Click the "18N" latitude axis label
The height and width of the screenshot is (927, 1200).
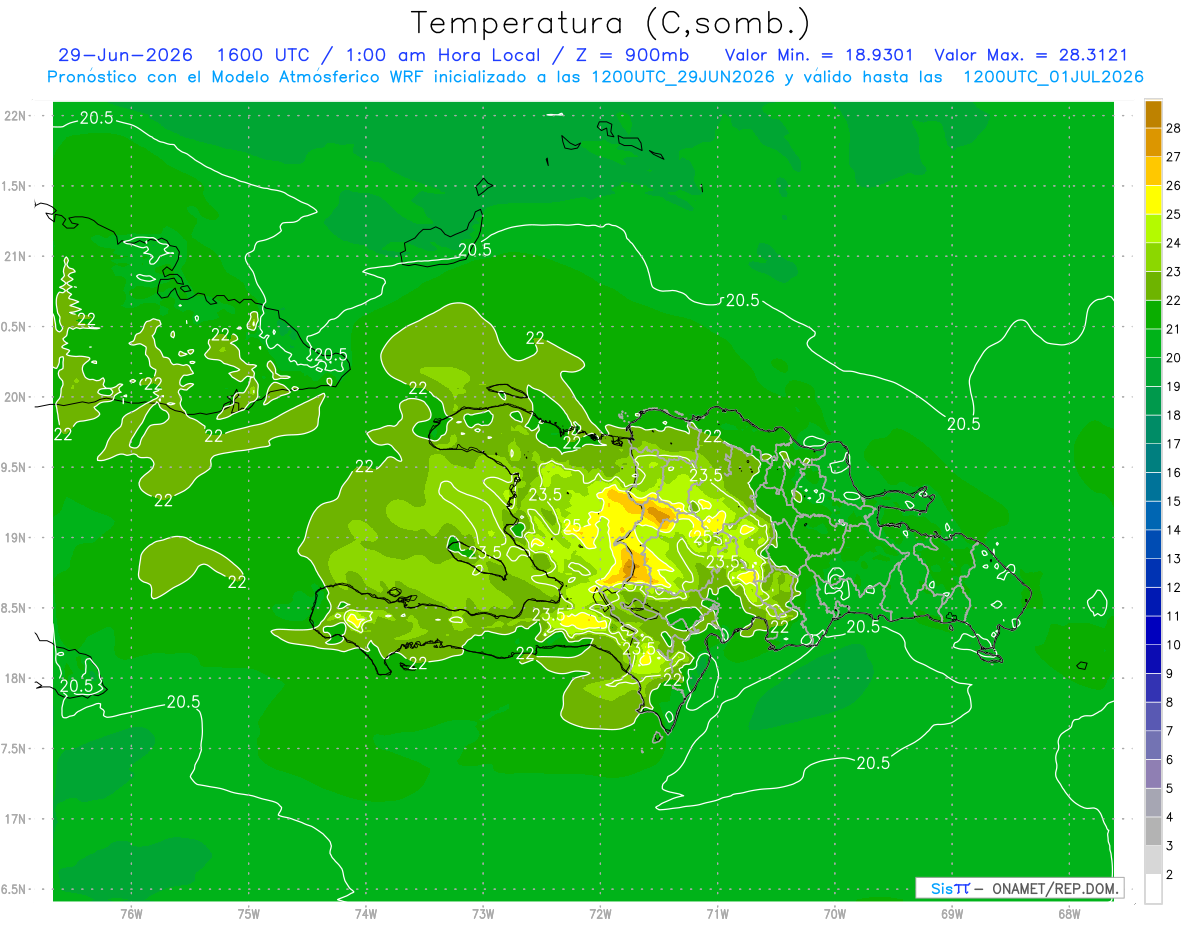(x=17, y=679)
